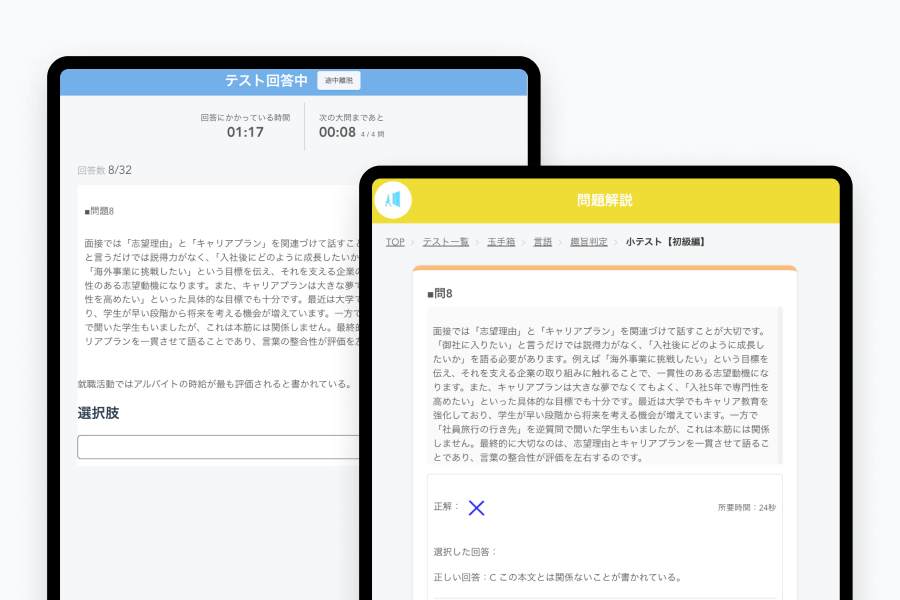Click the 正しい回答 answer text line
This screenshot has width=900, height=600.
pos(557,577)
